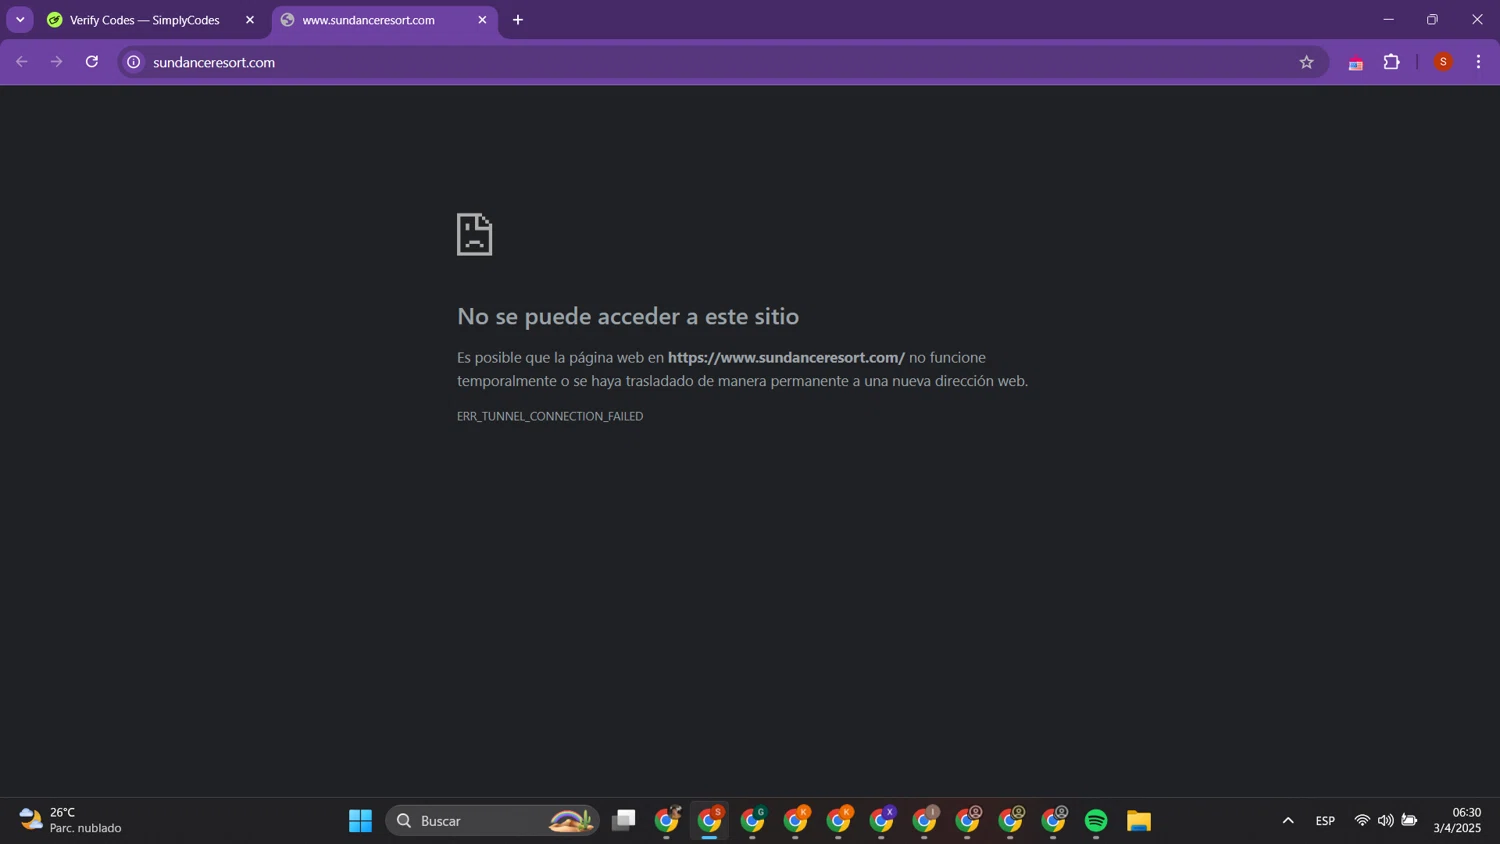Click the bold https://www.sundanceresort.com/ URL text
The height and width of the screenshot is (844, 1500).
click(786, 357)
